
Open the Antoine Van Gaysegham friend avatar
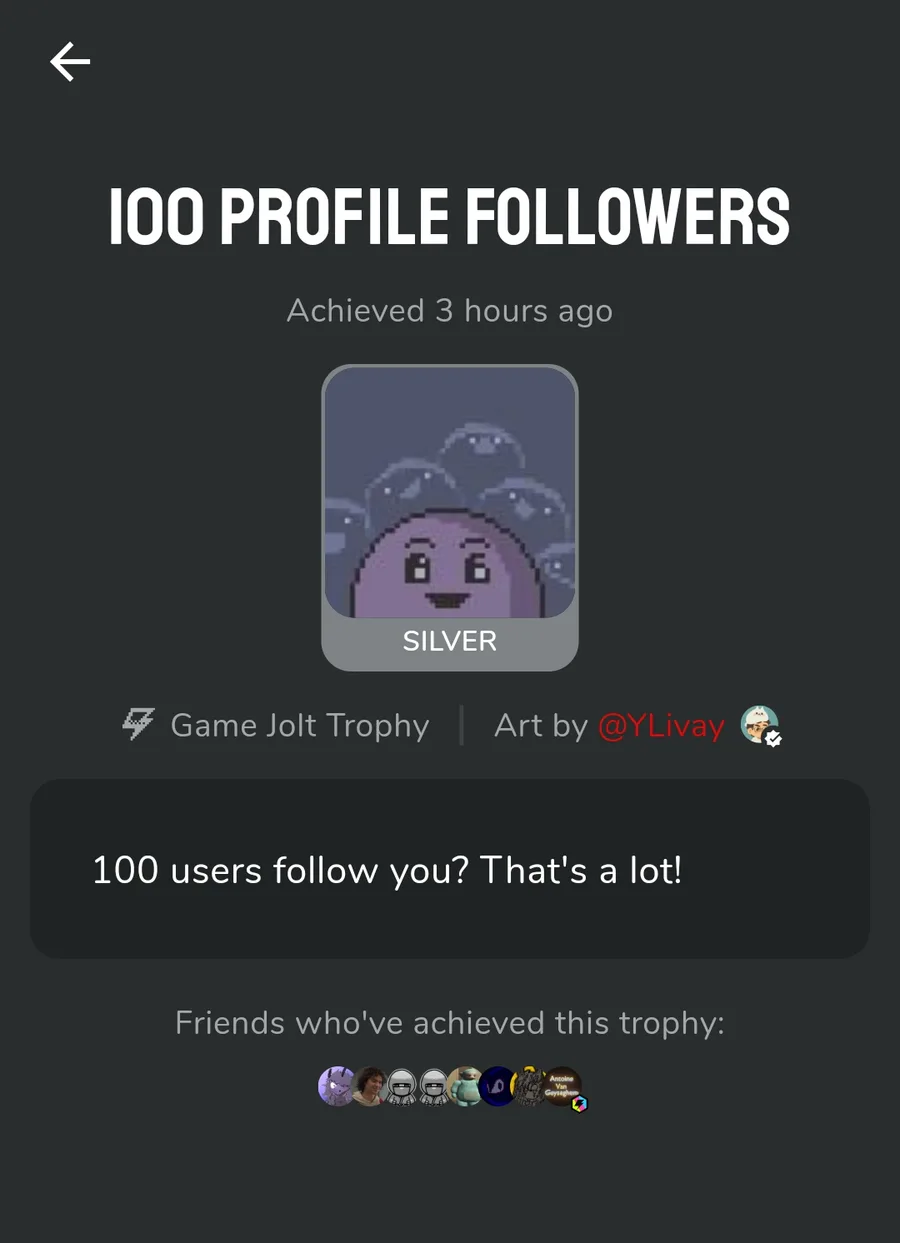pyautogui.click(x=562, y=1083)
